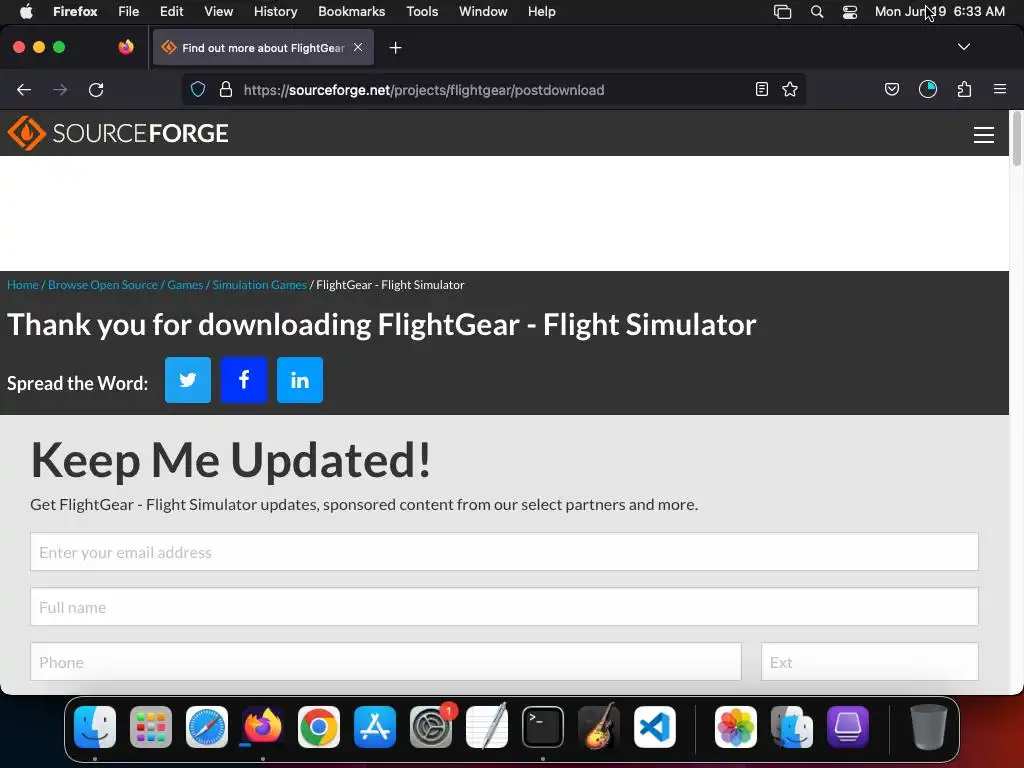1024x768 pixels.
Task: Open the View menu
Action: (218, 11)
